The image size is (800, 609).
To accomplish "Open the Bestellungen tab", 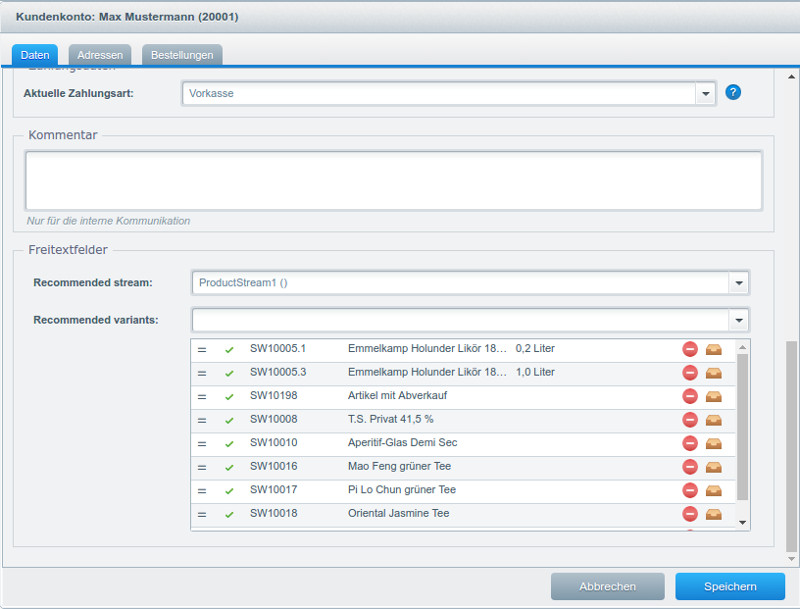I will point(182,55).
